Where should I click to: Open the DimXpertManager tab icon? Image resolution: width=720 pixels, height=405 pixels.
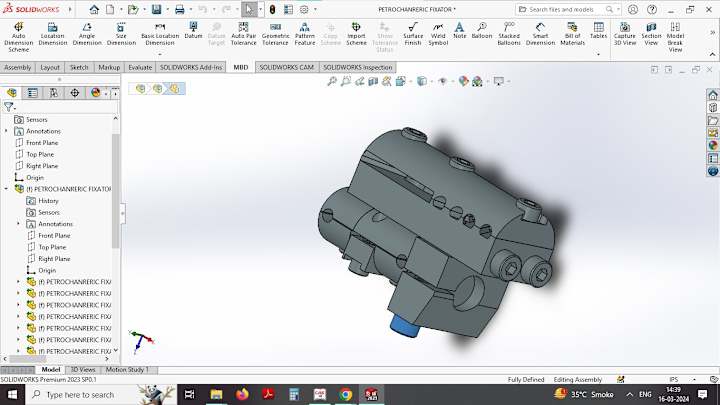pos(74,93)
